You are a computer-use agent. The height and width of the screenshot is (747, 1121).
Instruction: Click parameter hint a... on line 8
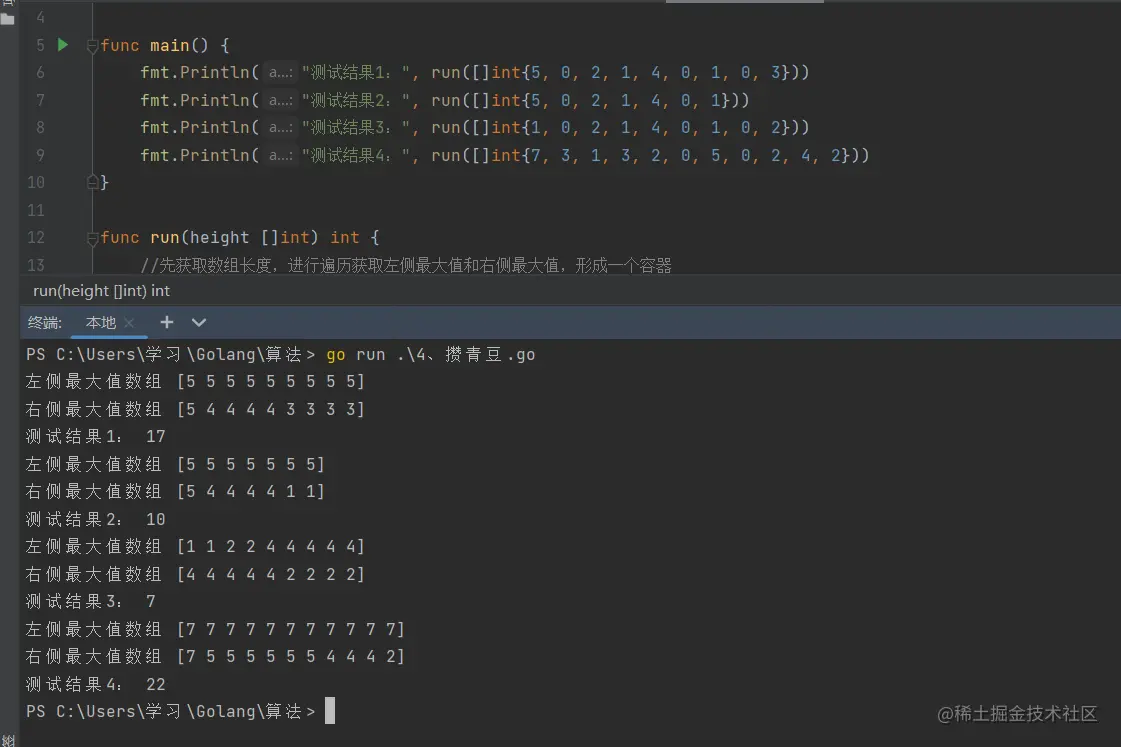click(280, 127)
